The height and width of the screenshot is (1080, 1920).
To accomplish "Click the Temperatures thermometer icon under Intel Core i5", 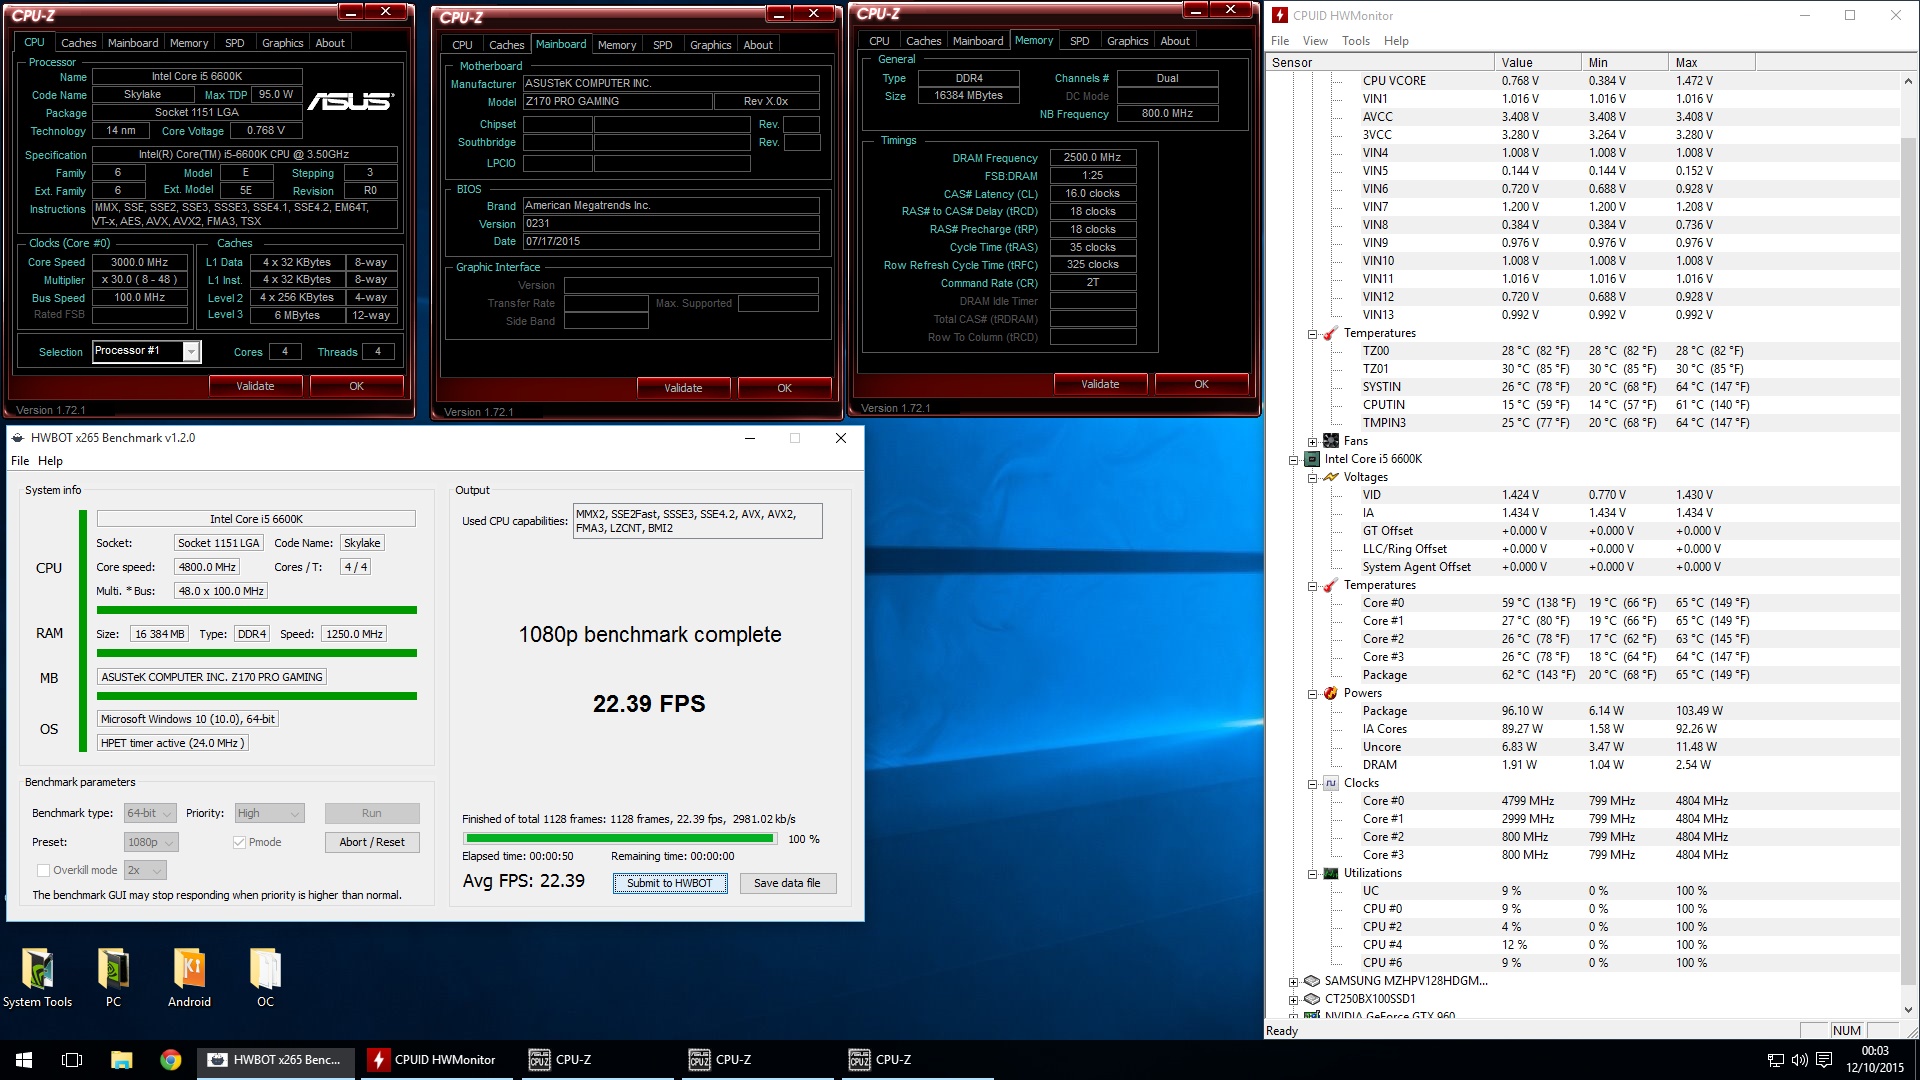I will point(1331,585).
